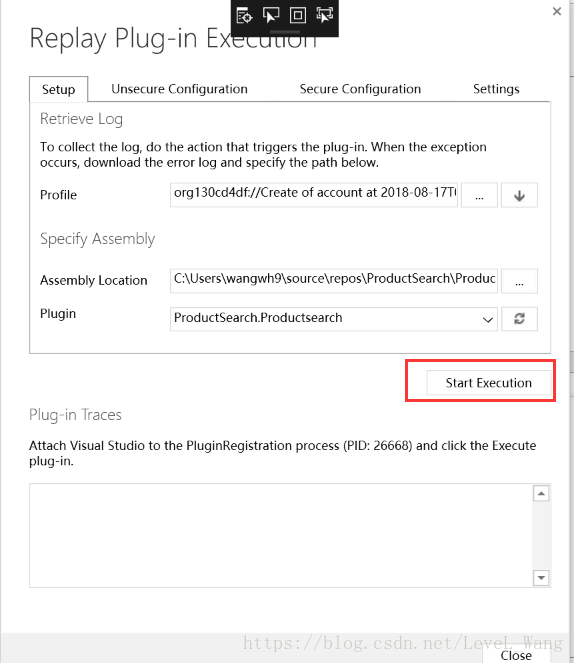Viewport: 574px width, 663px height.
Task: Click the Assembly Location text field
Action: (334, 281)
